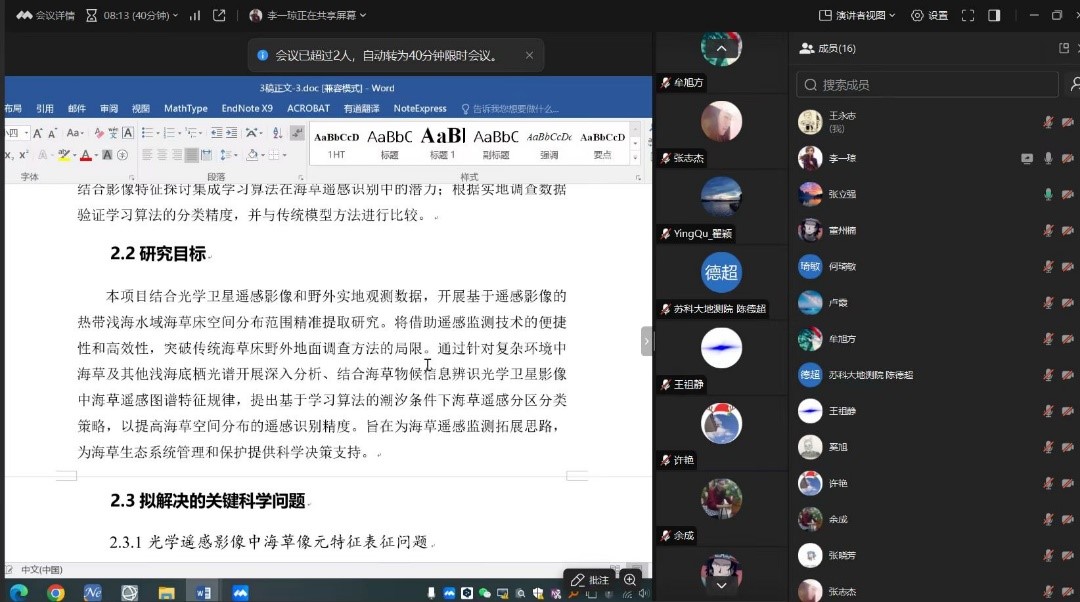Toggle microphone for member 王永志
The width and height of the screenshot is (1080, 602).
point(1048,122)
